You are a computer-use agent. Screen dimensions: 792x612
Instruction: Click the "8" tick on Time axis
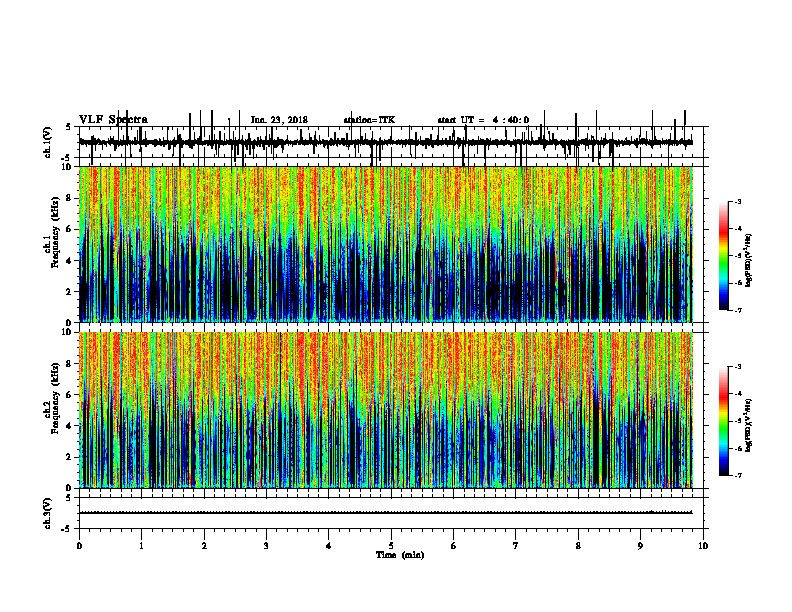tap(578, 546)
